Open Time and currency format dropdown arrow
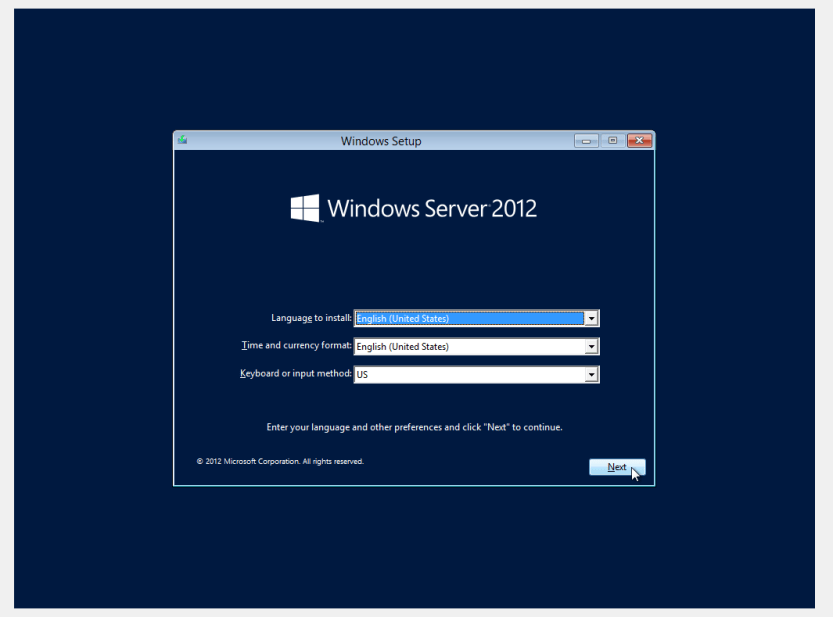 tap(591, 347)
